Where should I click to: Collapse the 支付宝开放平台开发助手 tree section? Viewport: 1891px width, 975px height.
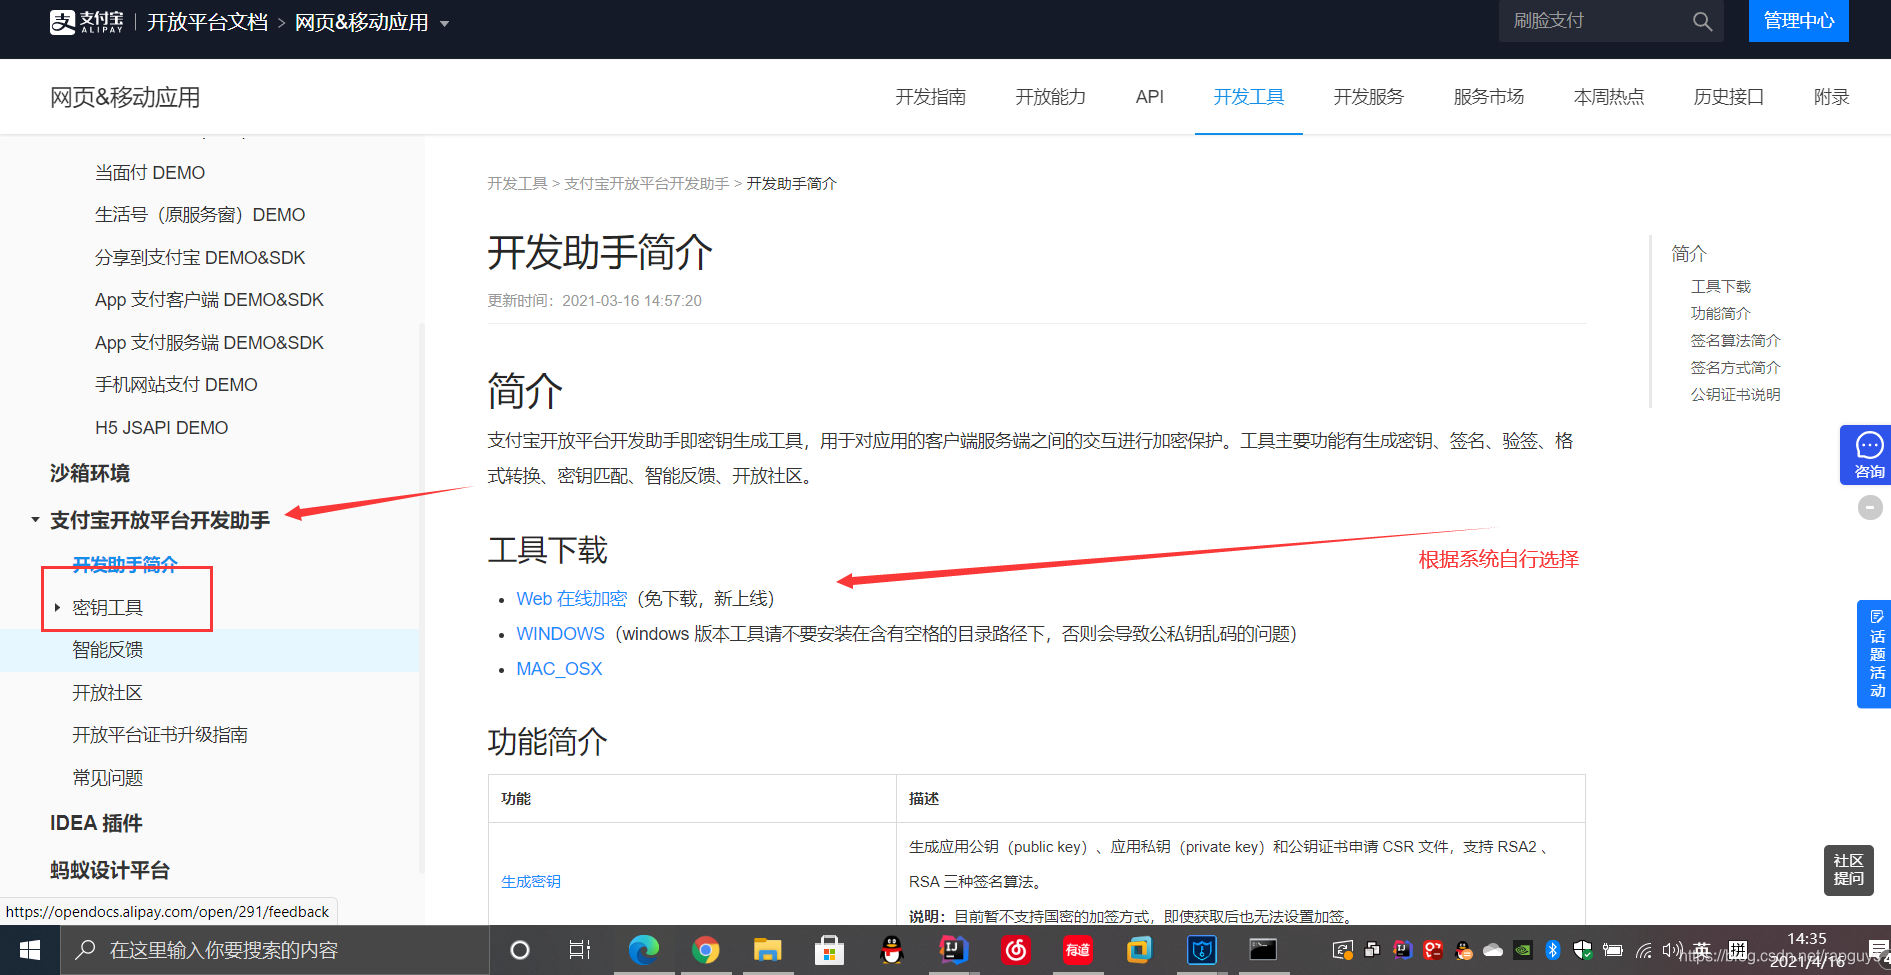35,520
